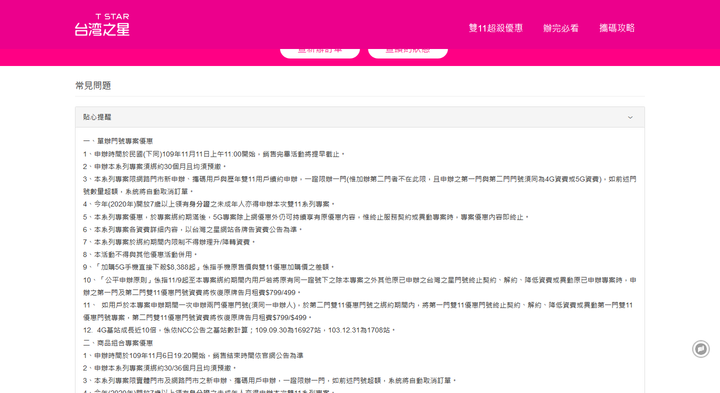Collapse the 貼心提醒 accordion header

(360, 117)
